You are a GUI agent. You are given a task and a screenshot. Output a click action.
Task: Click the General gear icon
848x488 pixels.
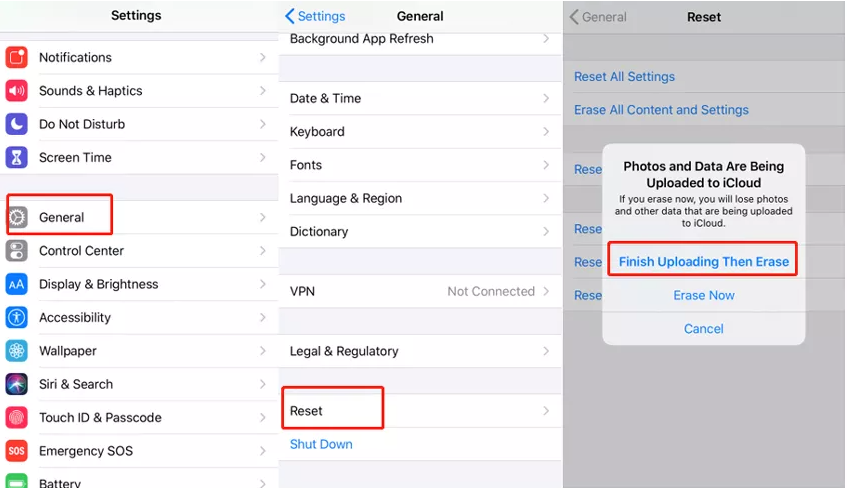coord(17,217)
